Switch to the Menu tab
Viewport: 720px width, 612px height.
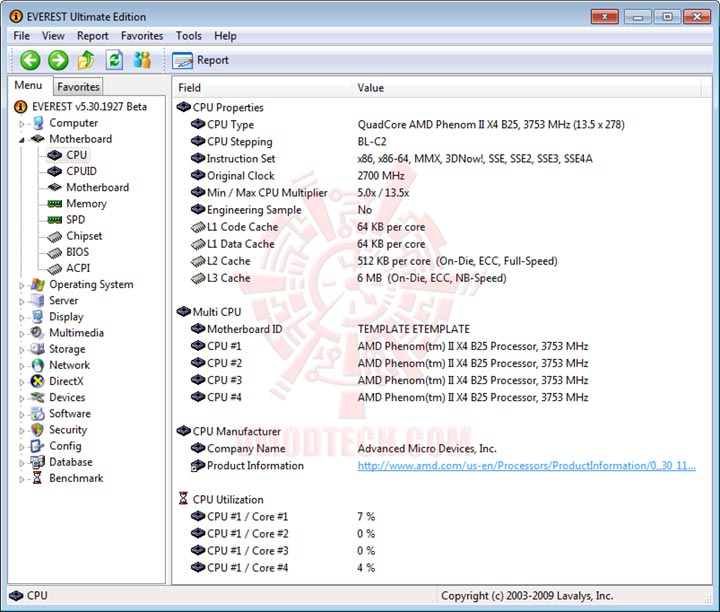click(28, 85)
